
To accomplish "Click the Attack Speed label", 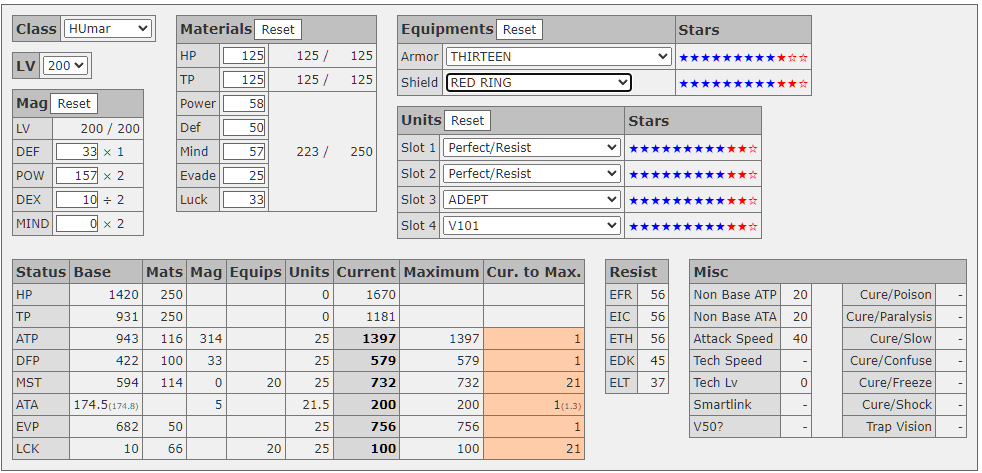I will (733, 339).
